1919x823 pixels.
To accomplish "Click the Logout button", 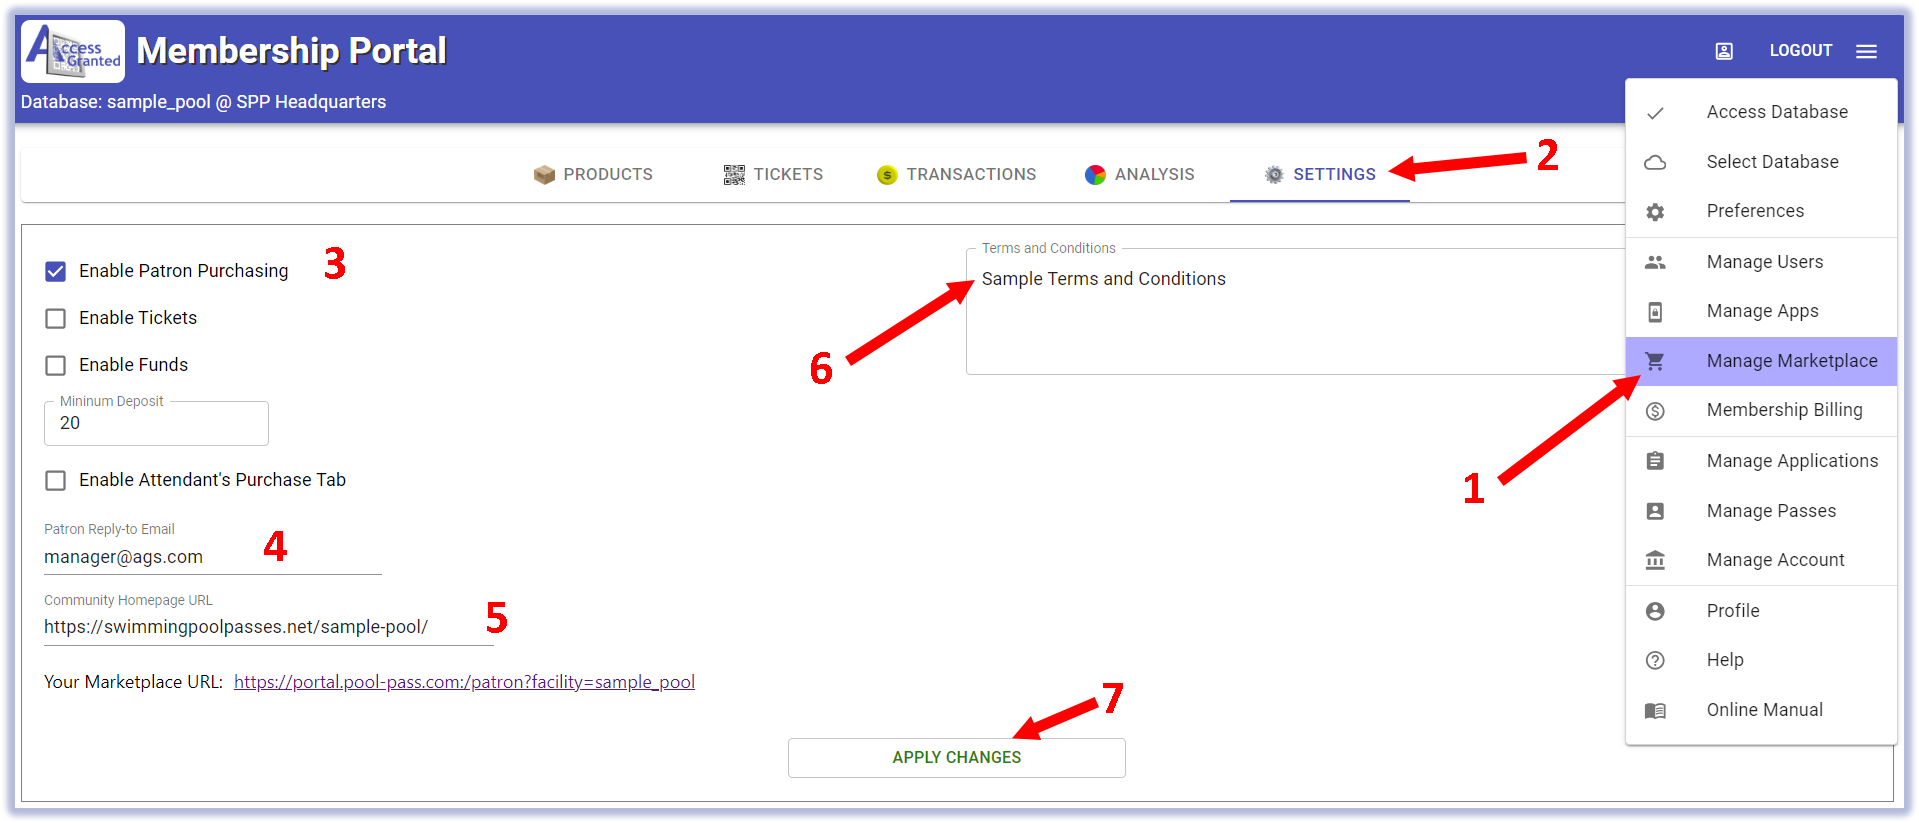I will tap(1801, 51).
